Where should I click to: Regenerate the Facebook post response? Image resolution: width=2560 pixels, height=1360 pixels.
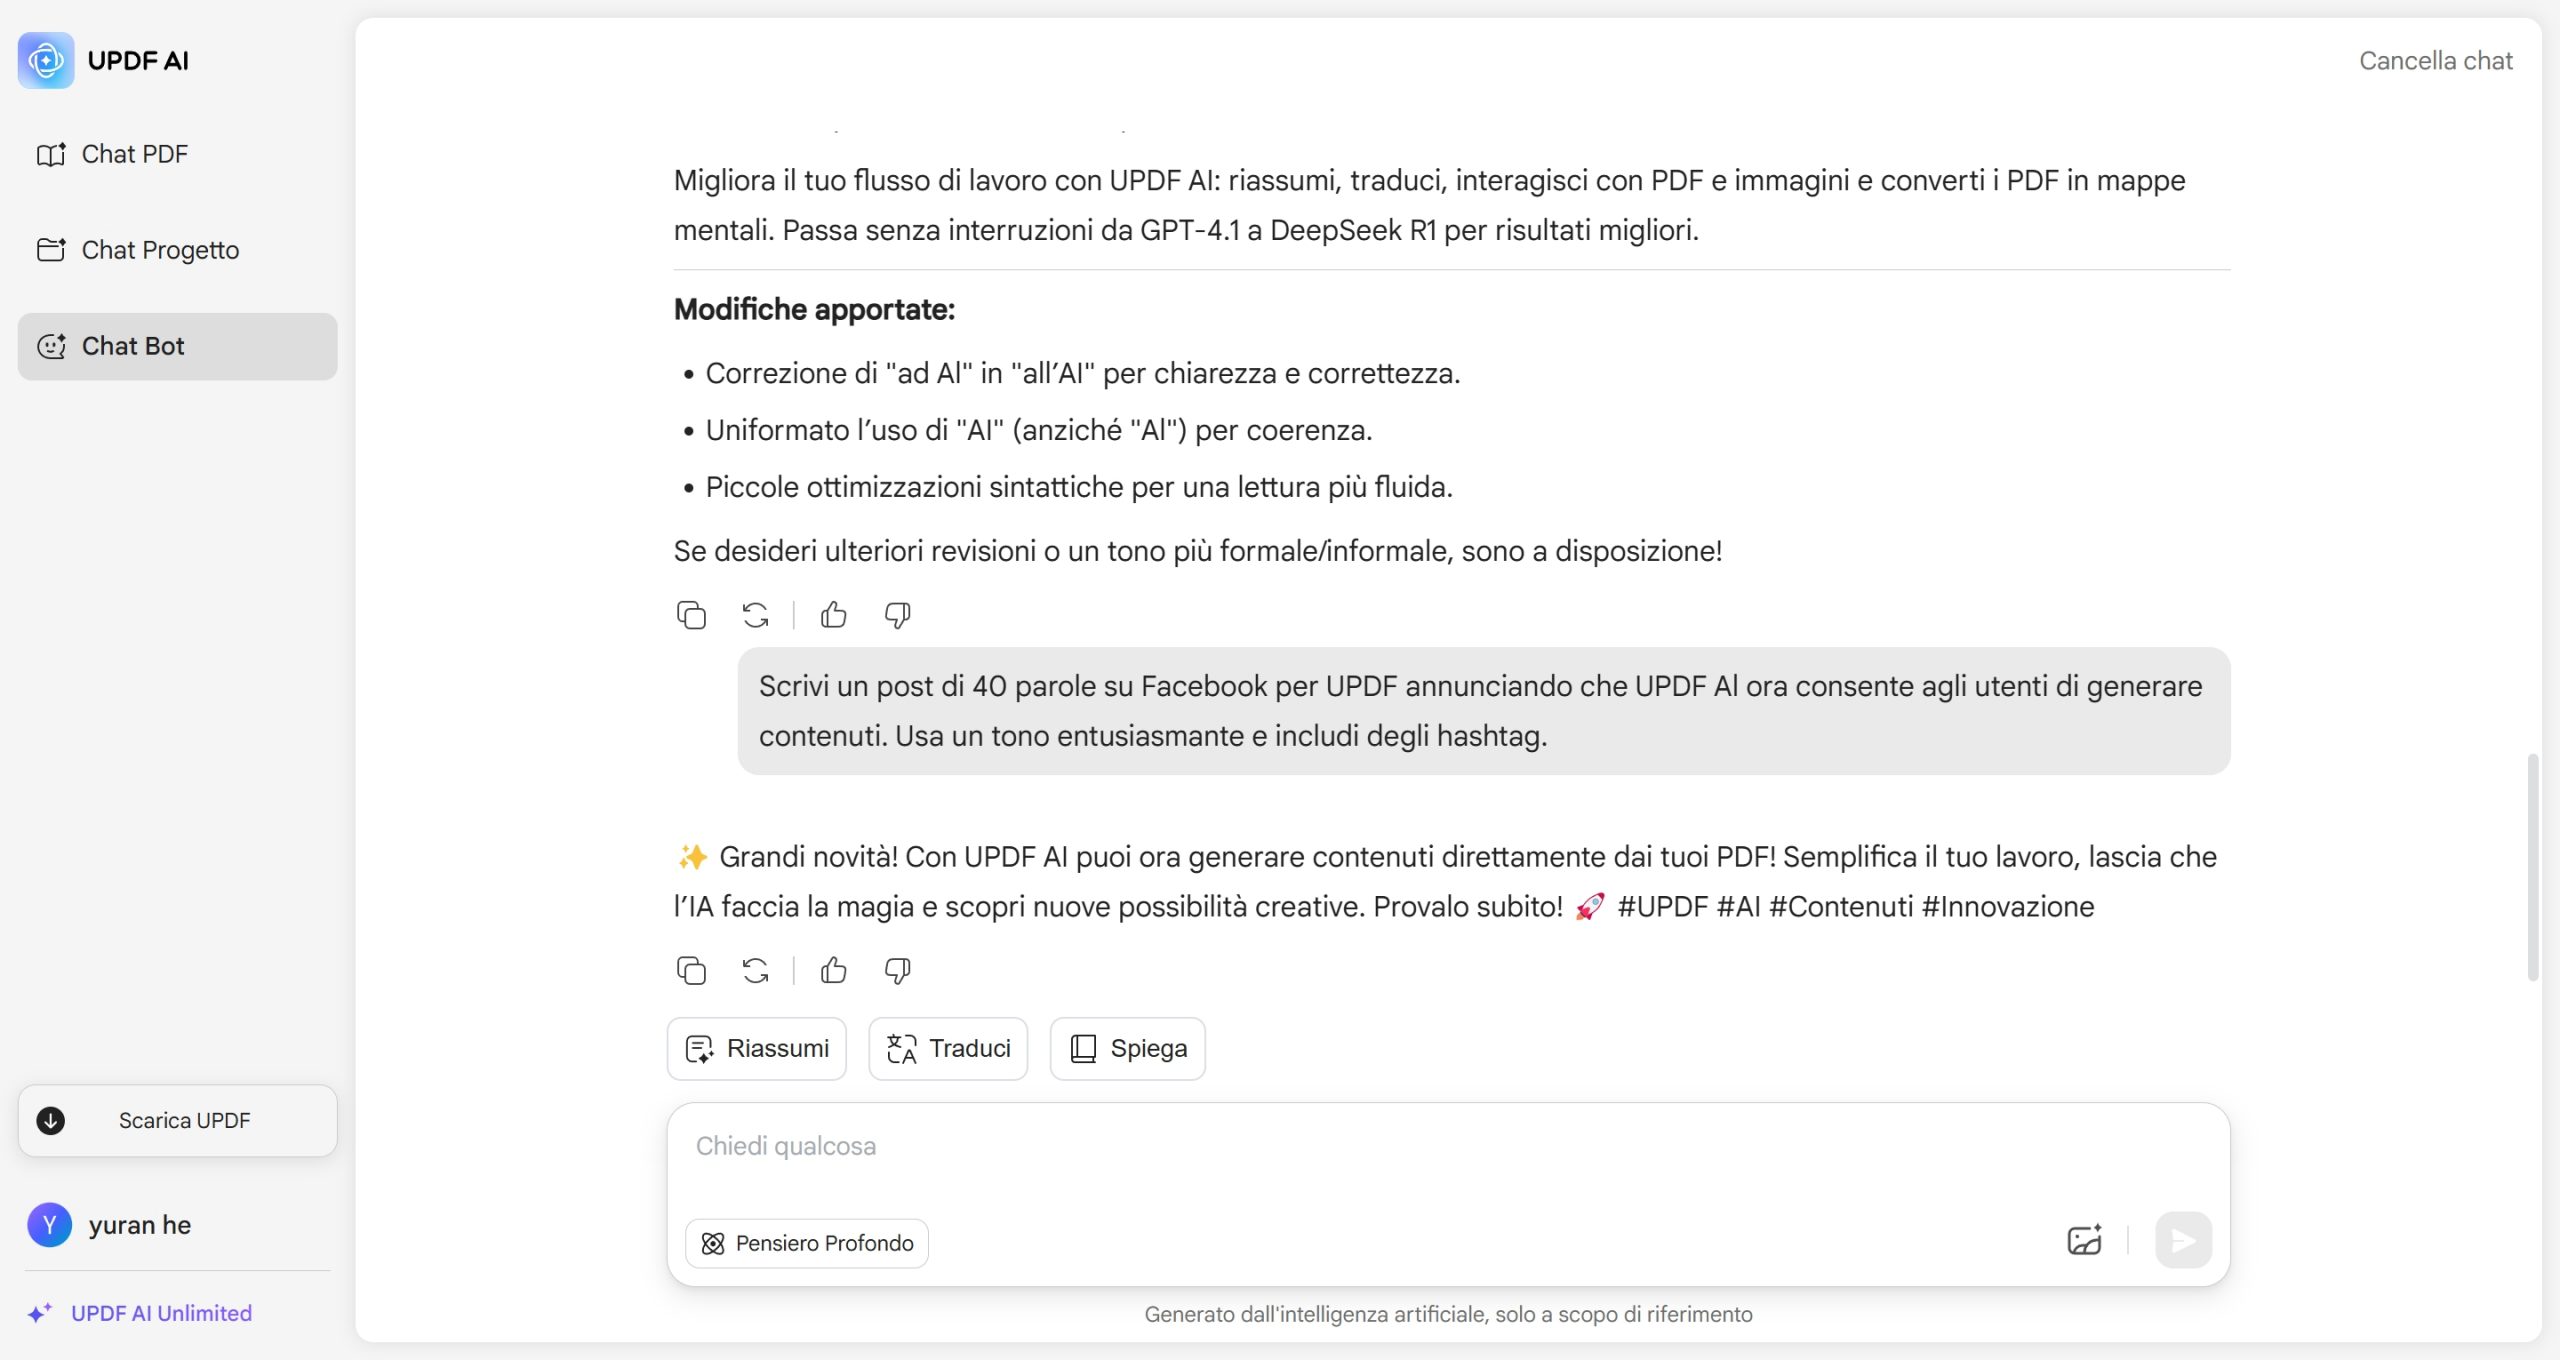756,970
